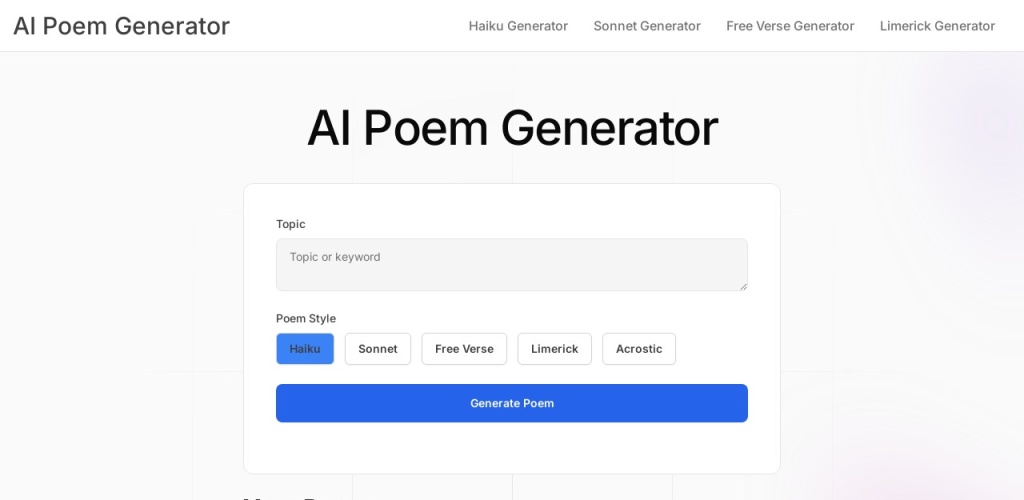Image resolution: width=1024 pixels, height=500 pixels.
Task: Select the Limerick style option
Action: tap(554, 349)
